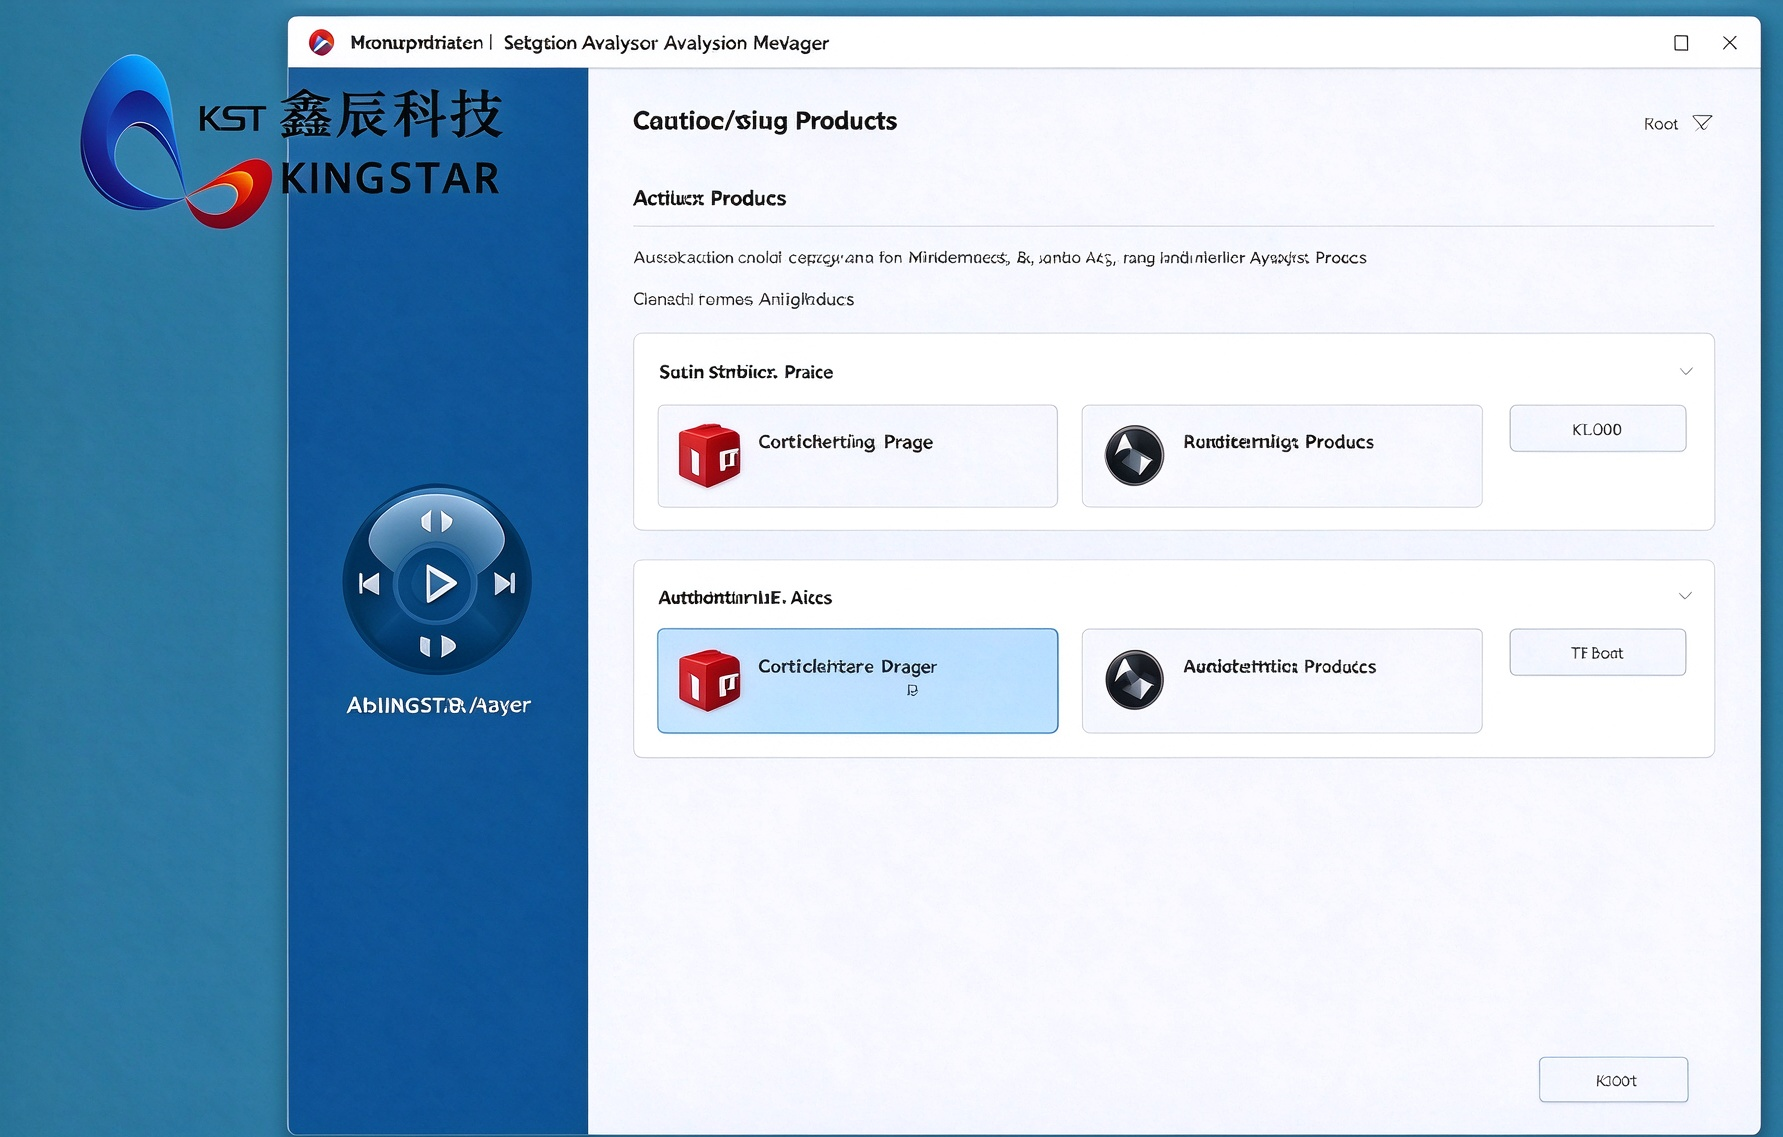Click the TF Boot button
Viewport: 1783px width, 1137px height.
coord(1597,653)
